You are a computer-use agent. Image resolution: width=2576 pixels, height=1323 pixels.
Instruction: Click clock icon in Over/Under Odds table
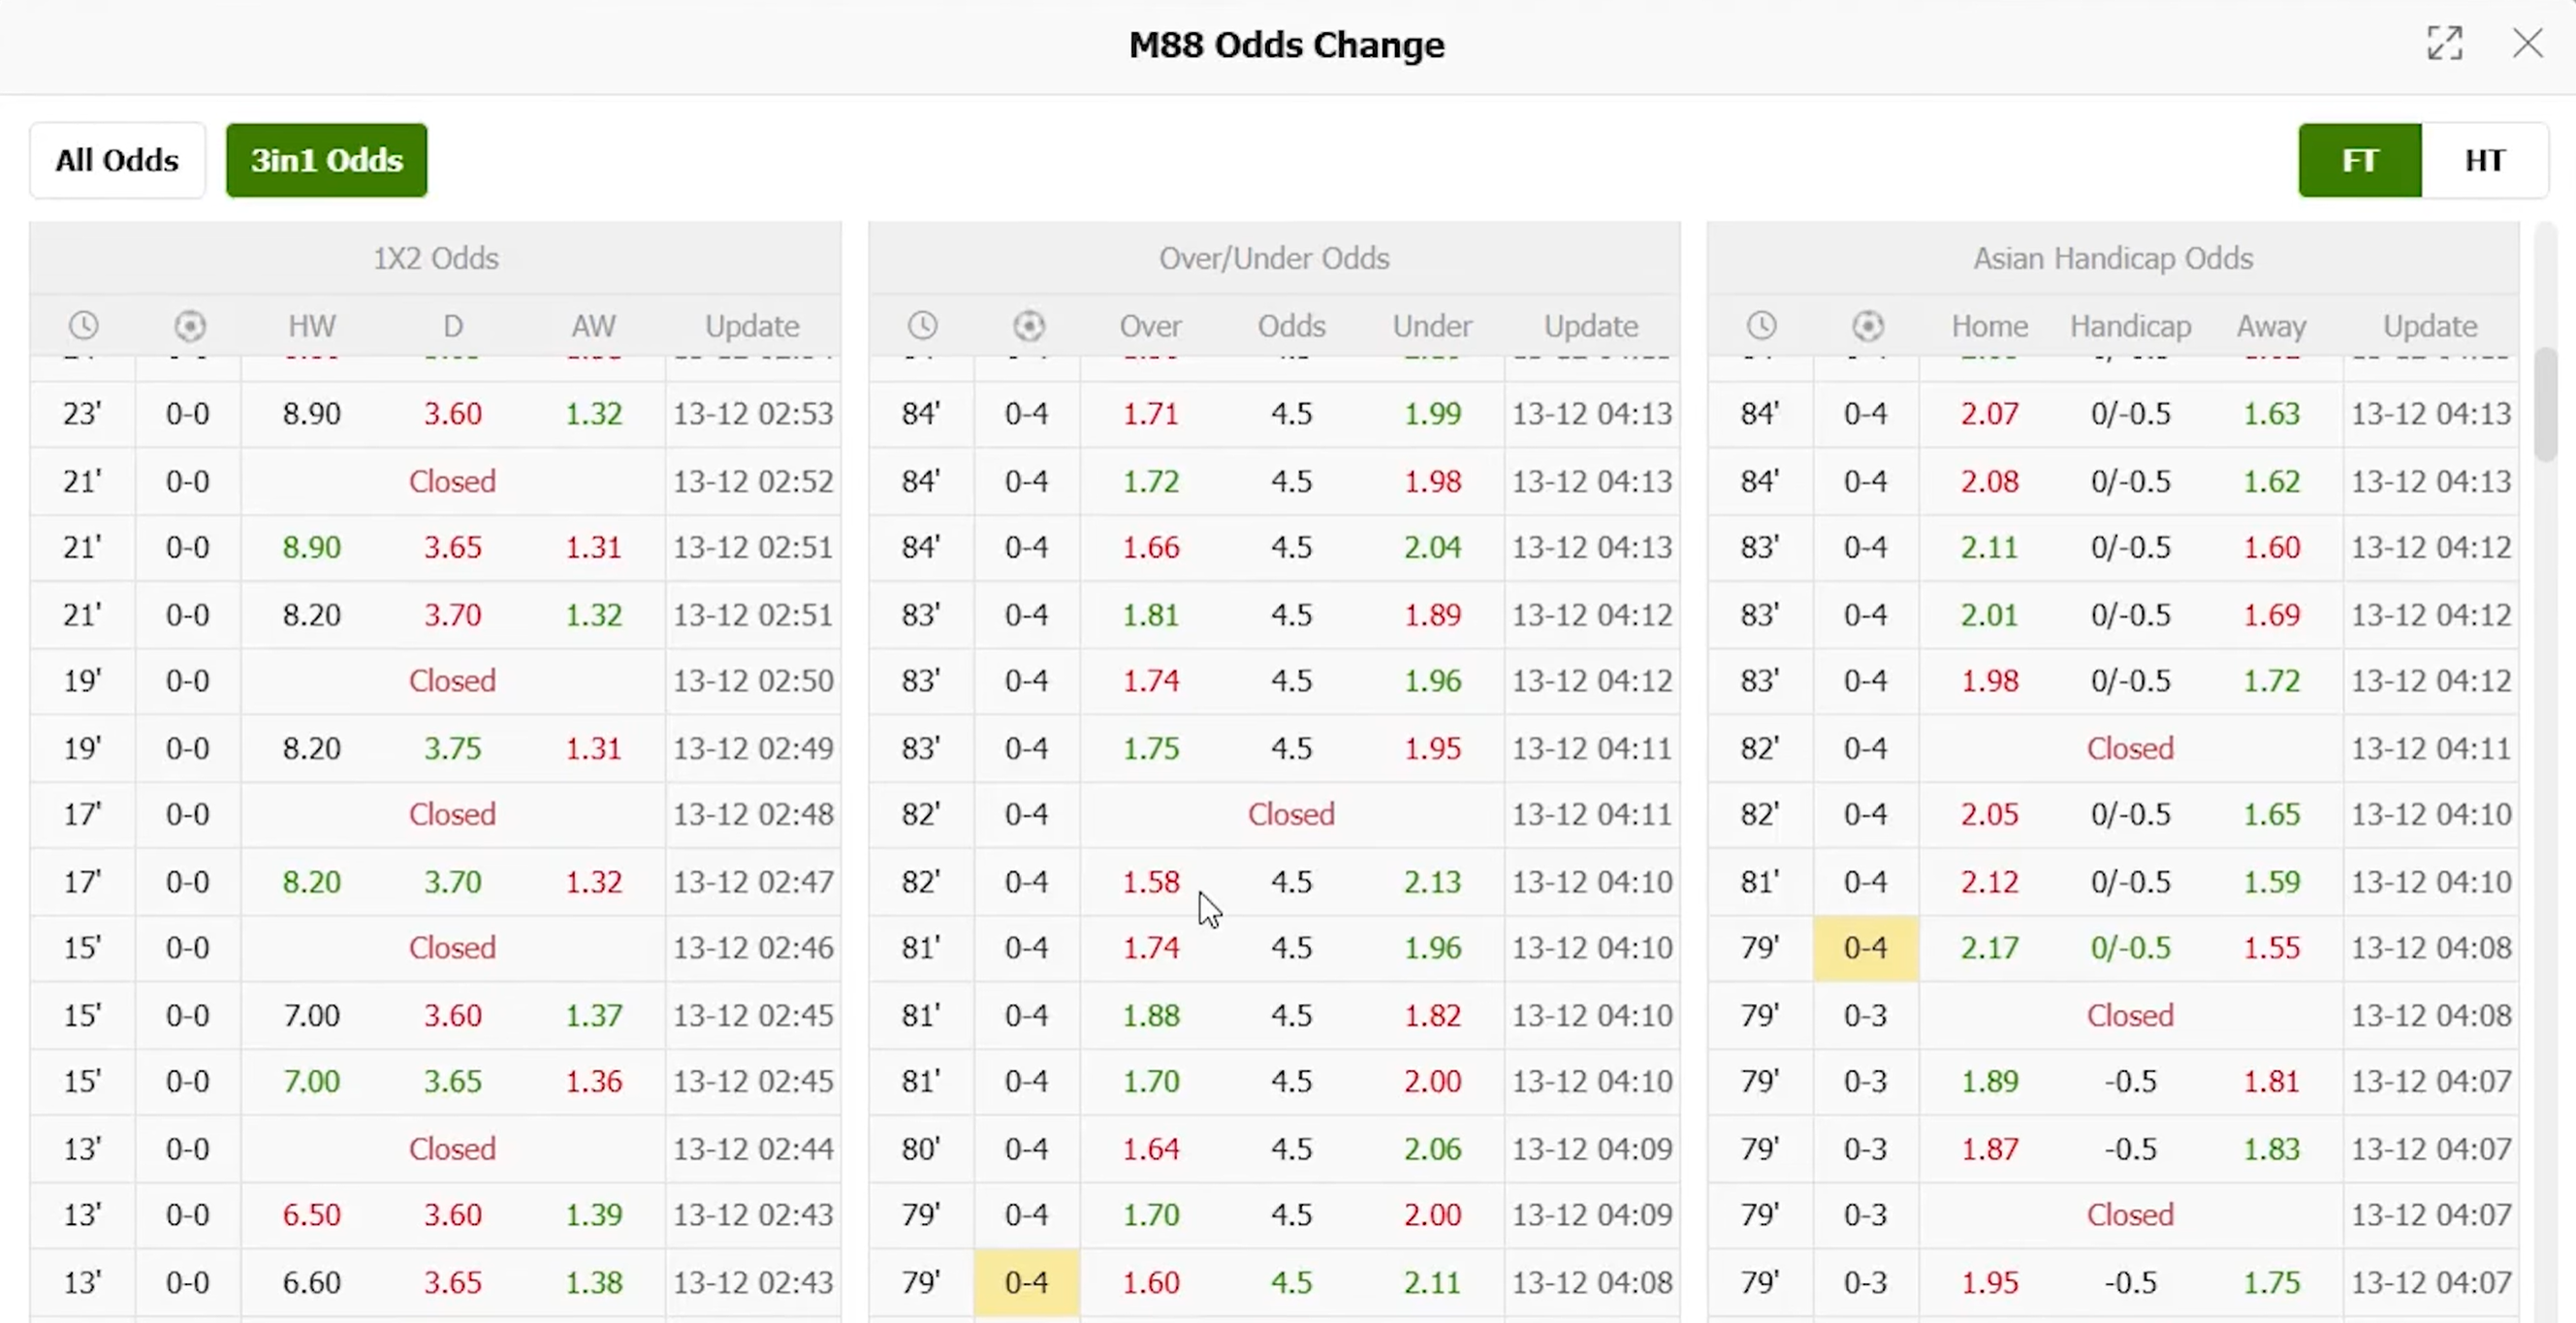click(922, 325)
